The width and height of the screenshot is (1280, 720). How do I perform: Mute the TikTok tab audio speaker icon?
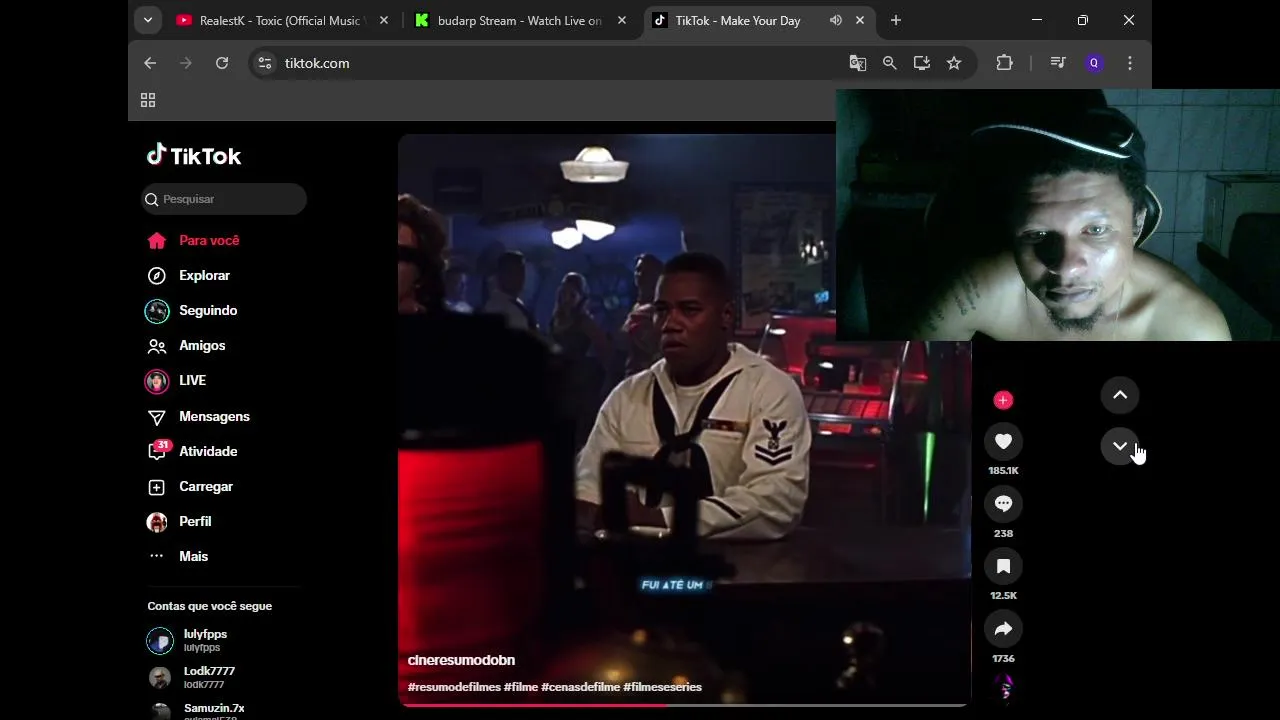coord(835,20)
